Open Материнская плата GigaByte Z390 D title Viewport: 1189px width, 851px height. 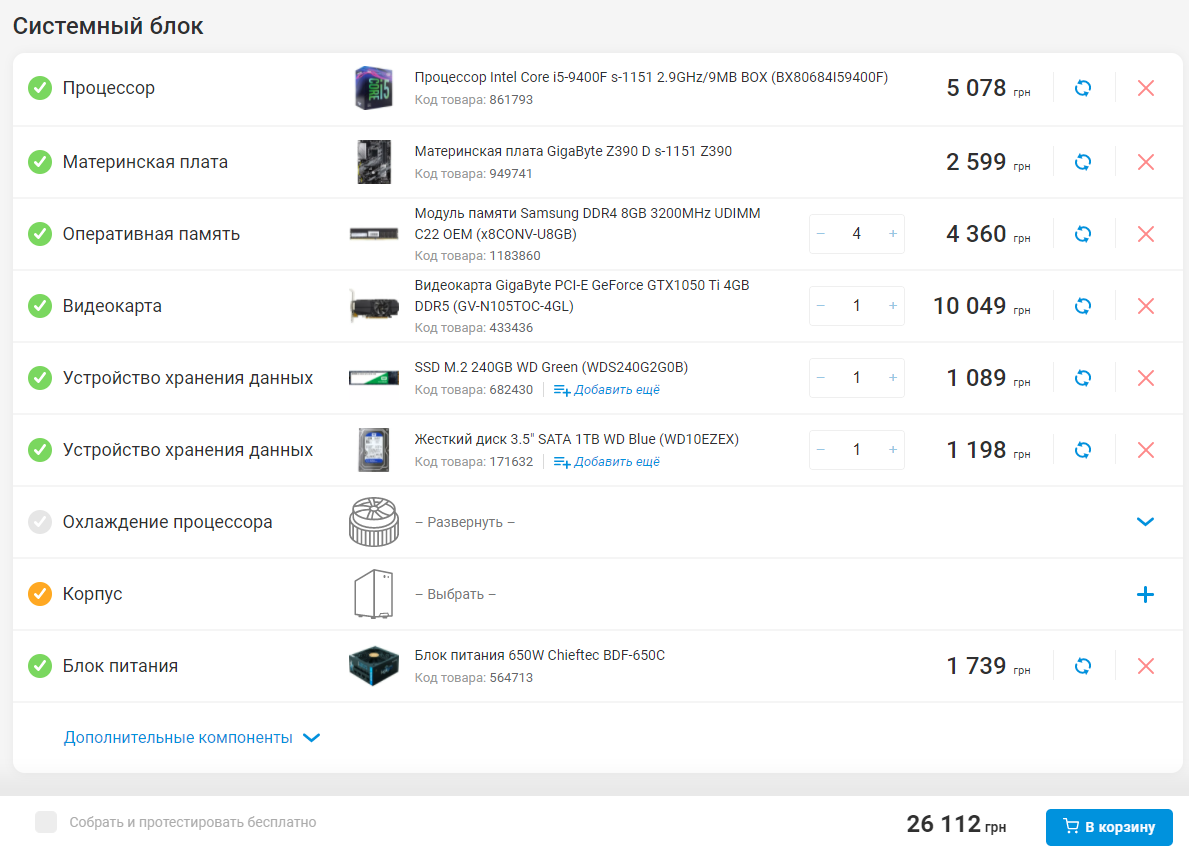click(573, 151)
